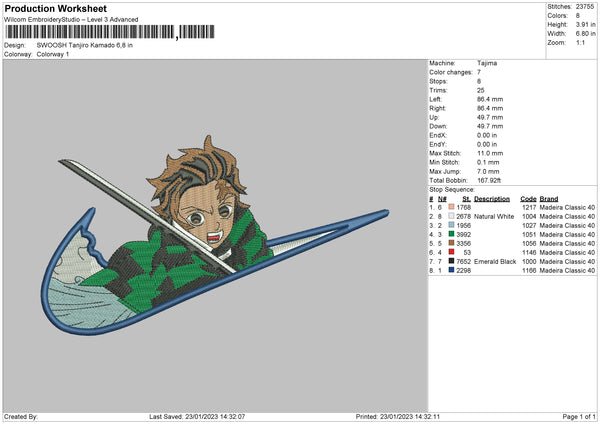Click the Colors value '8' at the top right

pos(578,16)
